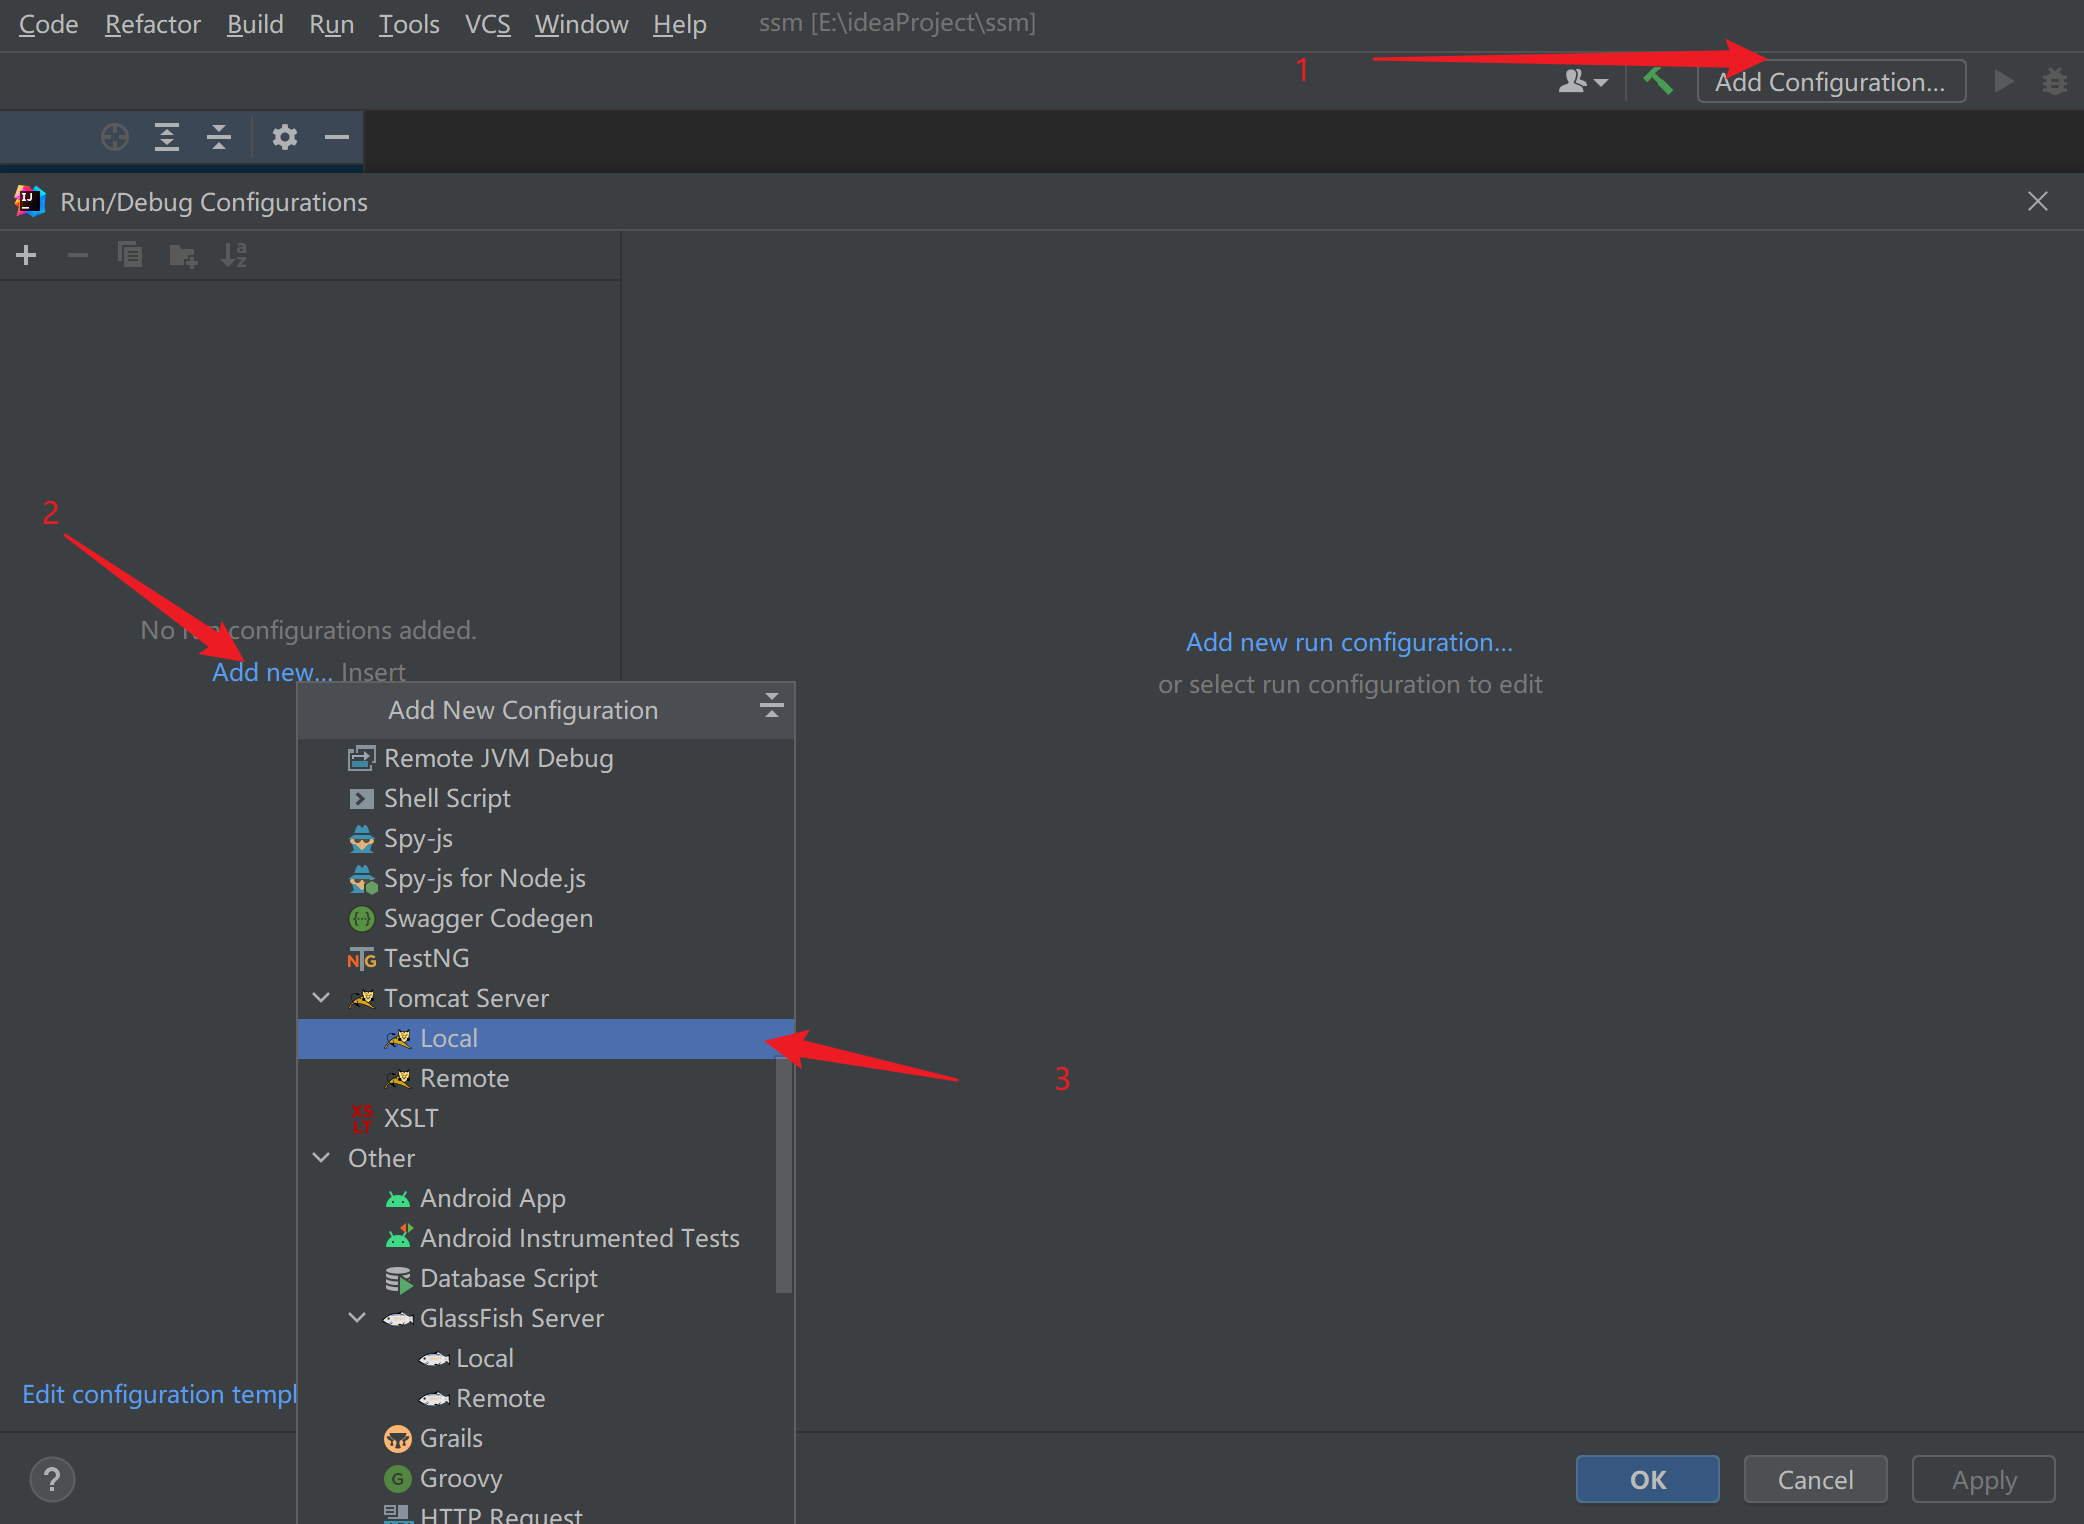Click the gear settings icon in tool window
Image resolution: width=2084 pixels, height=1524 pixels.
coord(285,137)
